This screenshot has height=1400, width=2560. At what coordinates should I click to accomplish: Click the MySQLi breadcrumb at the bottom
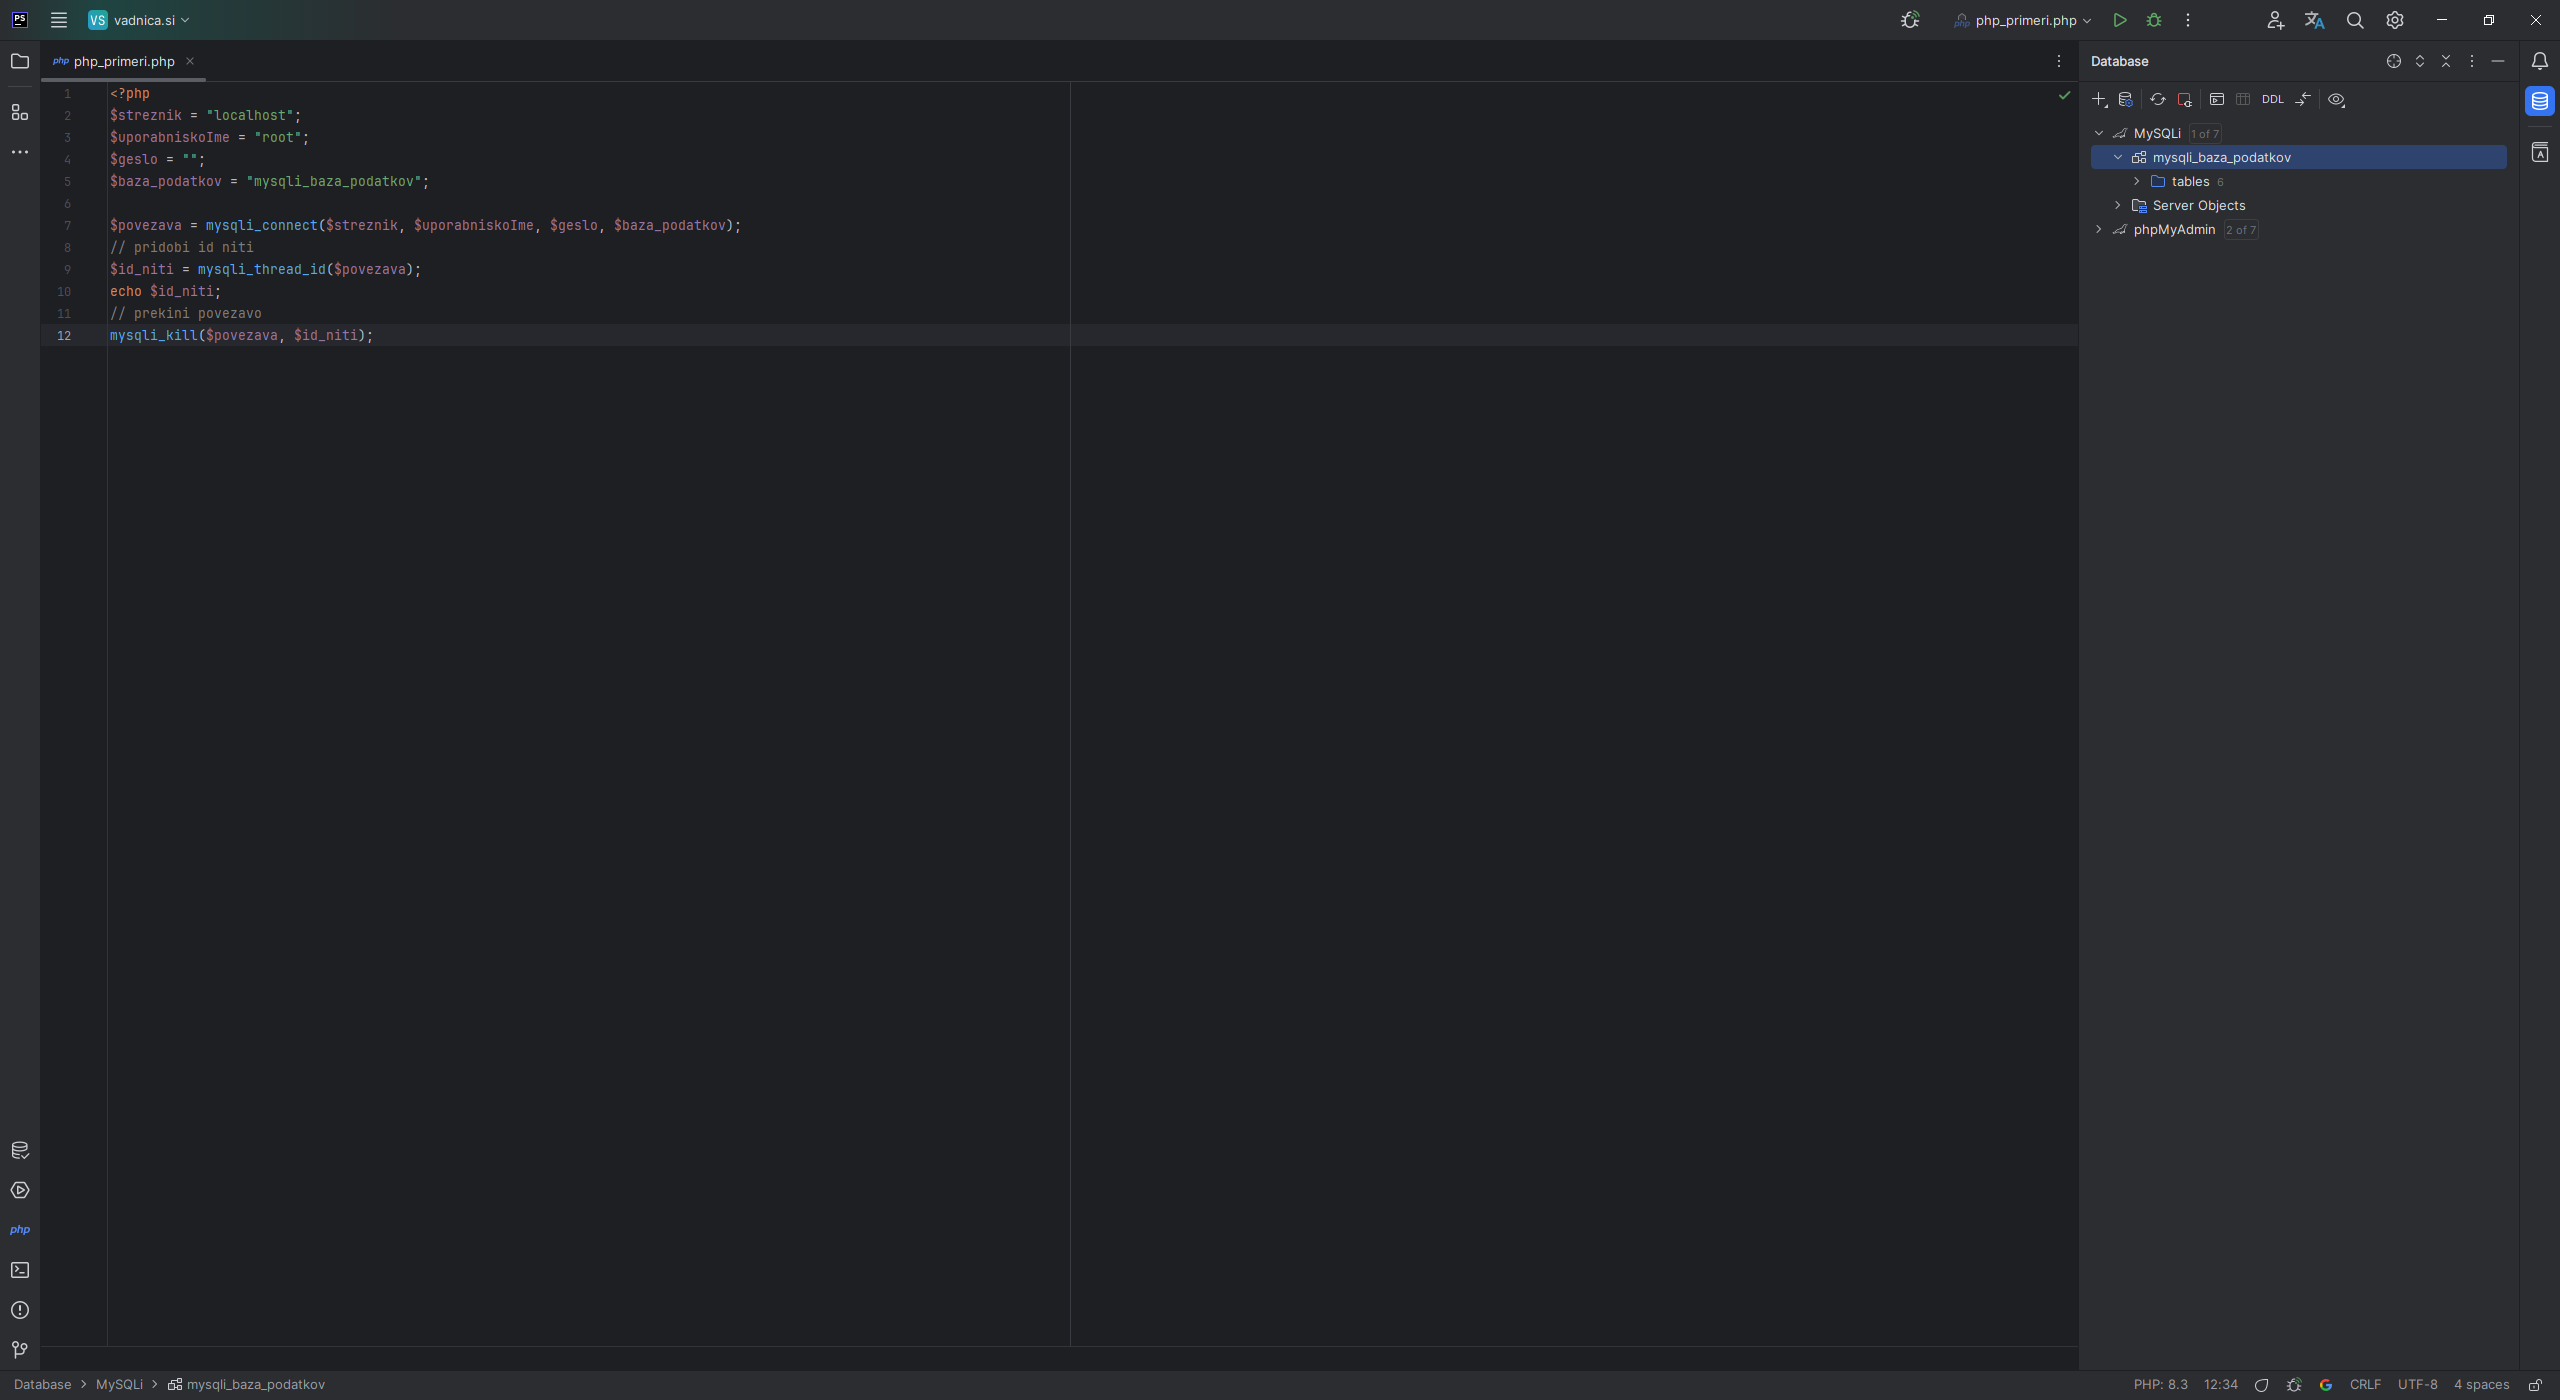pos(120,1384)
